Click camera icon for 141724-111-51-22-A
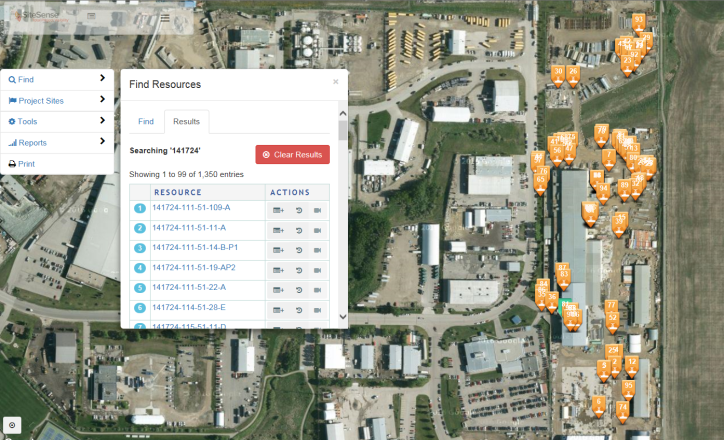This screenshot has width=724, height=440. coord(318,290)
